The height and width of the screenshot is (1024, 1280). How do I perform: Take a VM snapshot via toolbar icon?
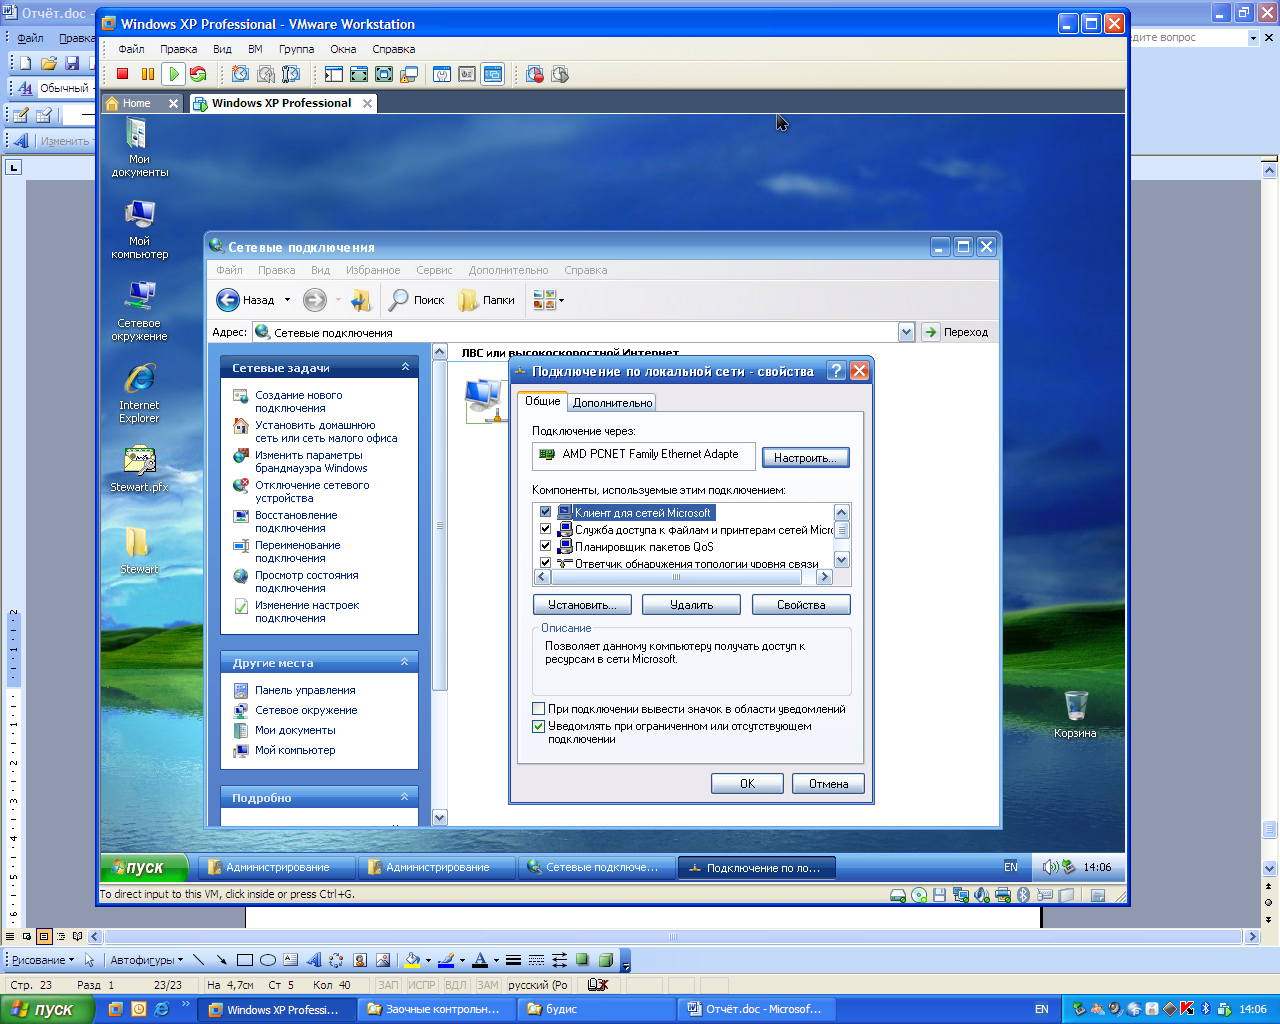point(240,74)
